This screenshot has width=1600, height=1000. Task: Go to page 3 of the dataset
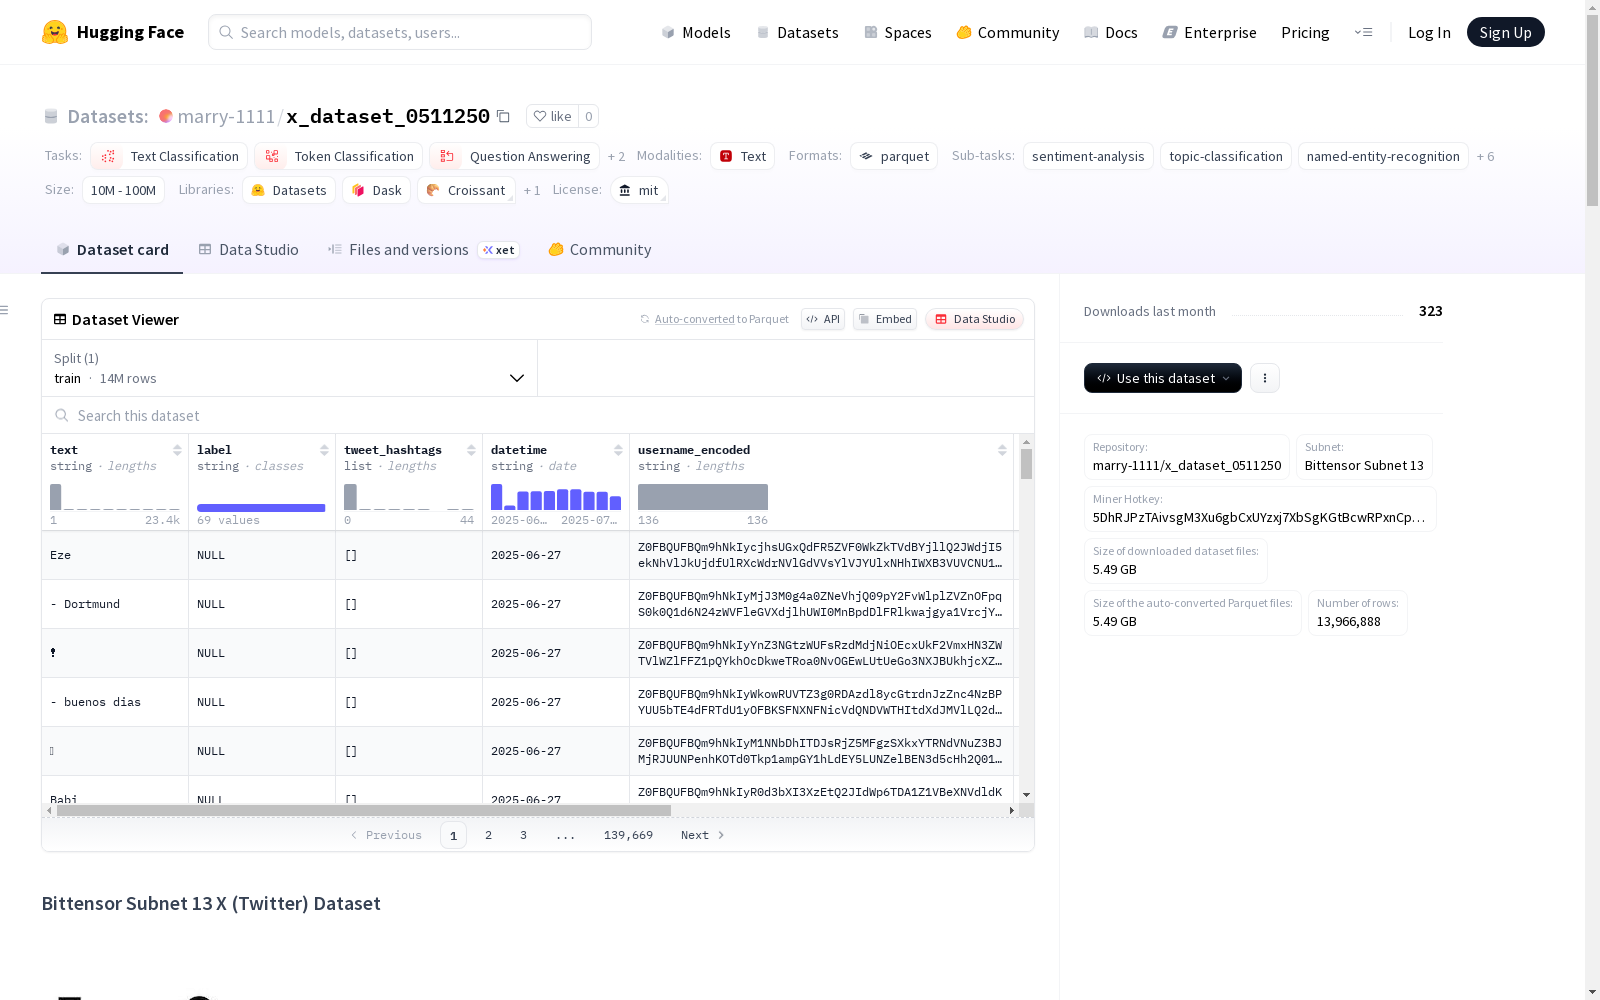[523, 835]
